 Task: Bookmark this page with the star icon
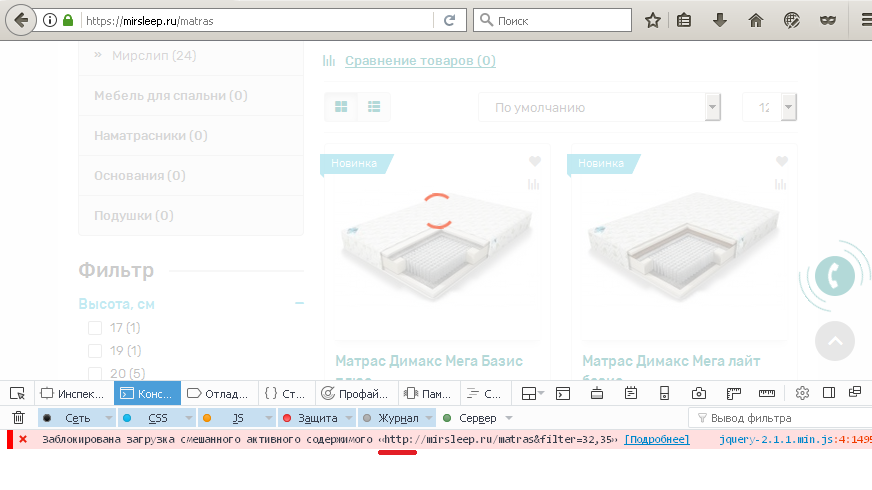tap(652, 21)
